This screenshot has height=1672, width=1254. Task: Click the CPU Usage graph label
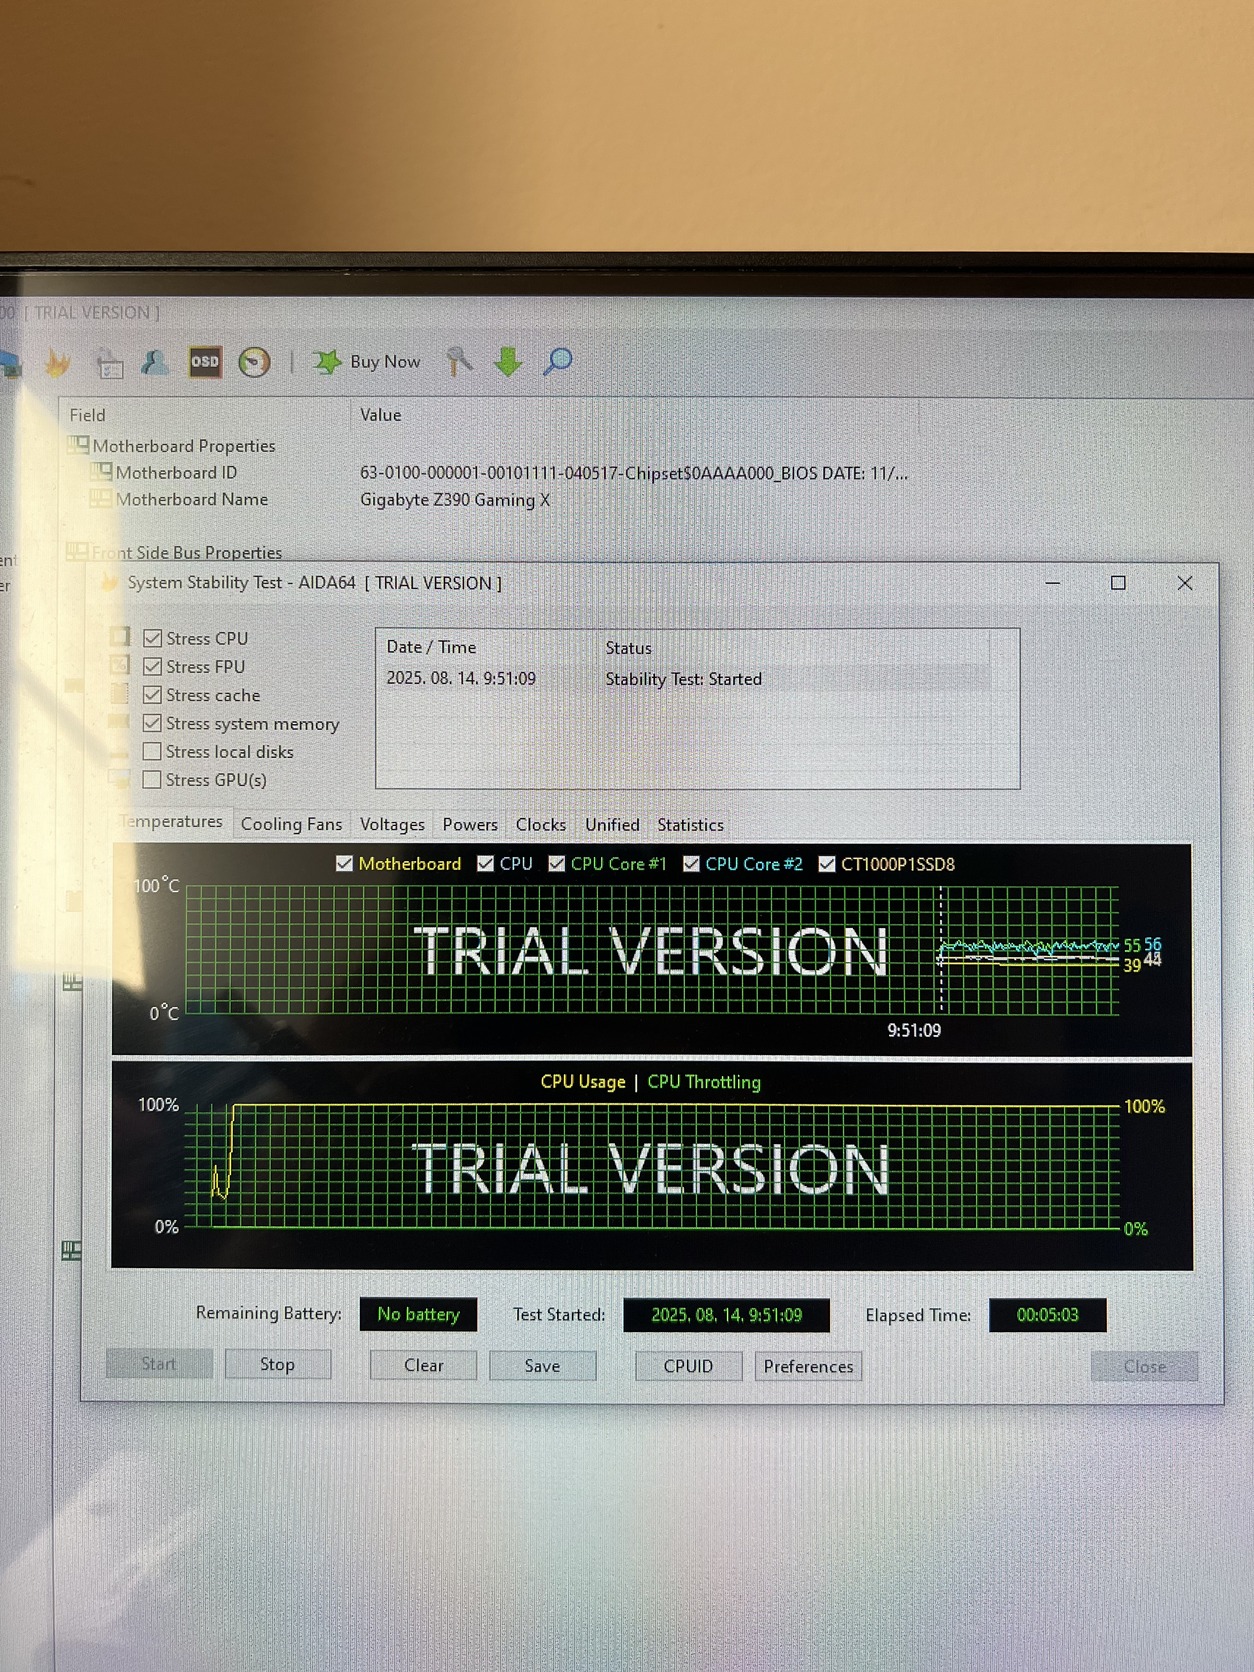583,1081
